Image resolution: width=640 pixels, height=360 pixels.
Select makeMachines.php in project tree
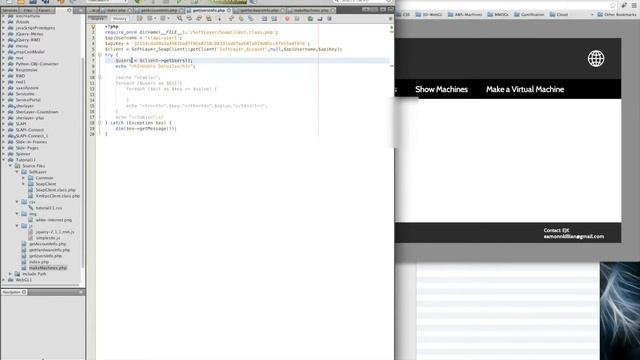[x=48, y=268]
